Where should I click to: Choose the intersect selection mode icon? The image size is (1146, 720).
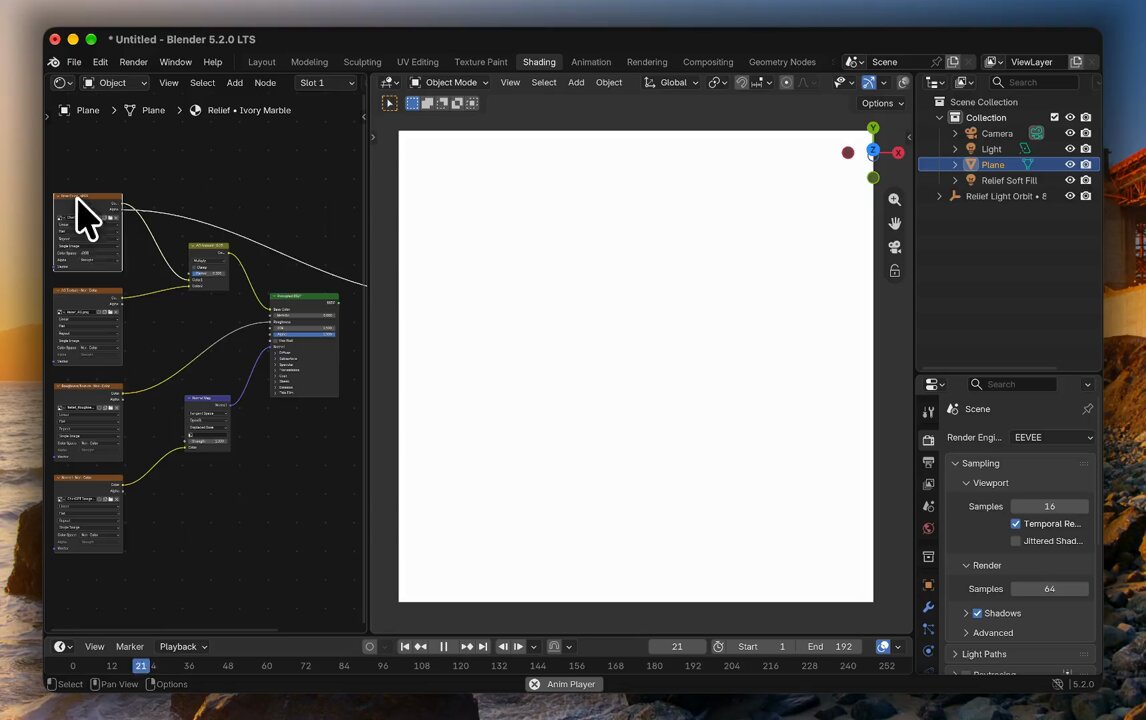coord(472,103)
